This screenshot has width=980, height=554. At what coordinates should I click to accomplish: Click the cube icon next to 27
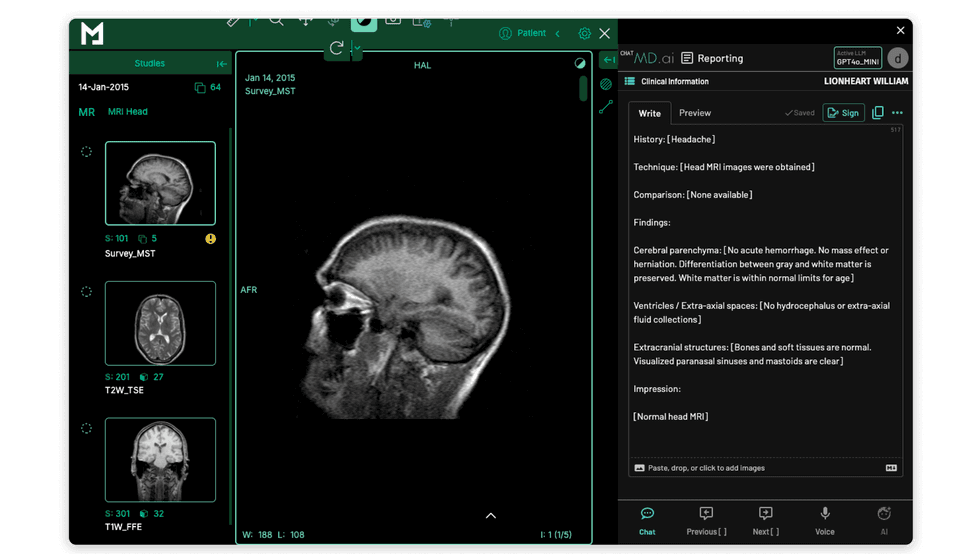coord(144,377)
